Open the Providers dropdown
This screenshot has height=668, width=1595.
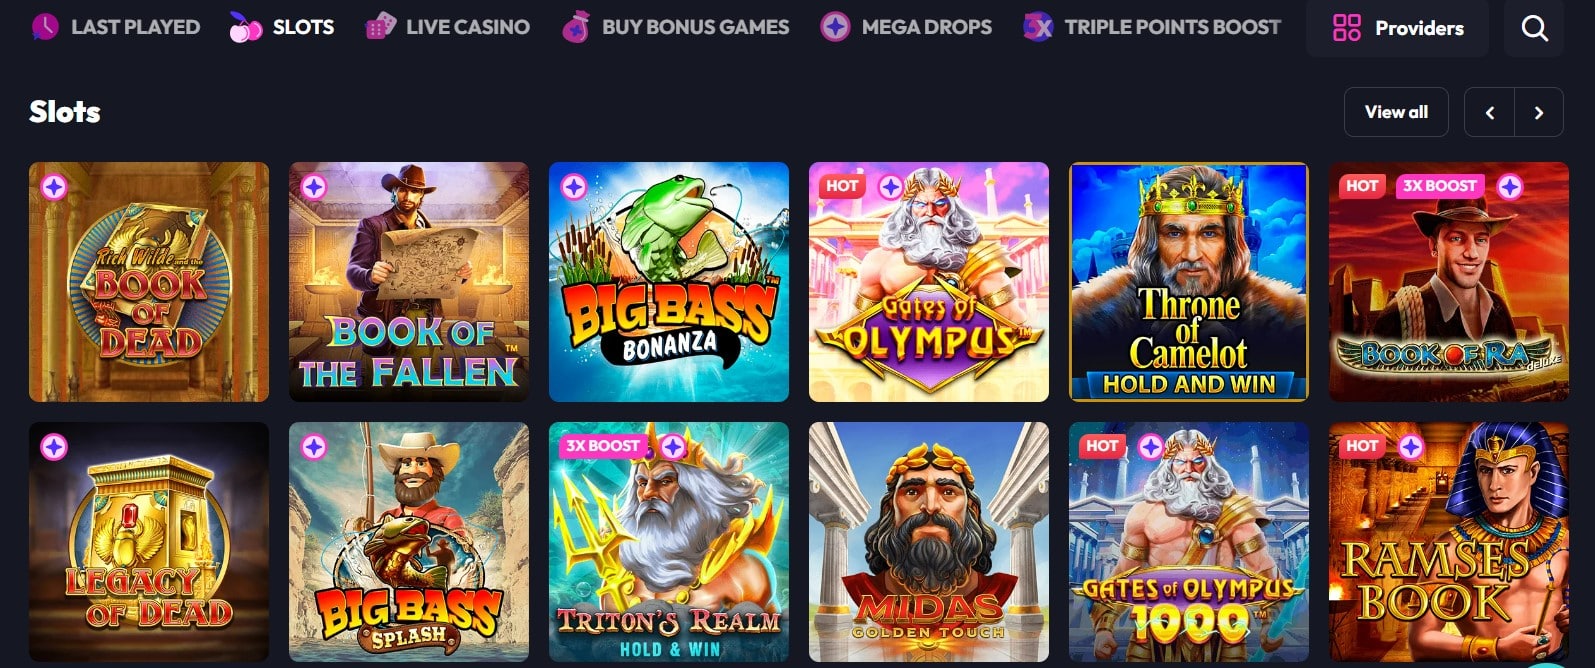click(1397, 28)
